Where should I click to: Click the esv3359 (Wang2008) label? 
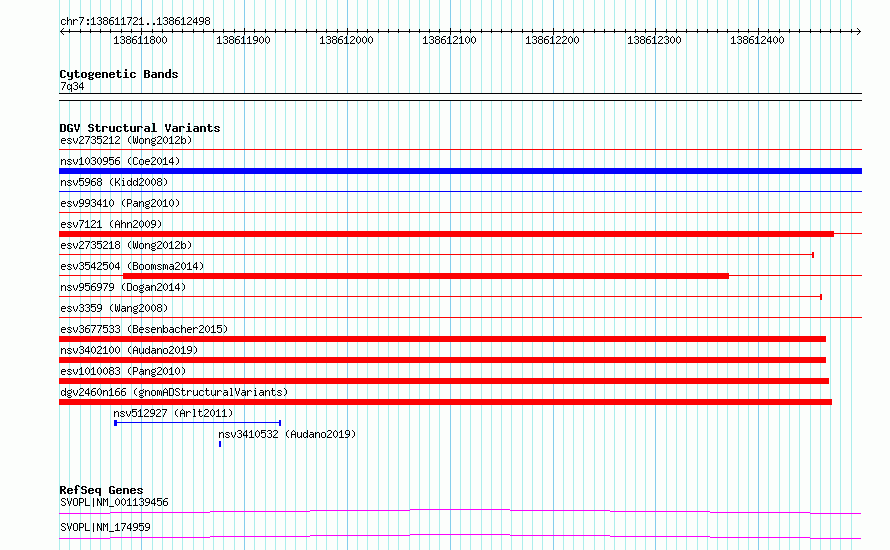click(114, 308)
